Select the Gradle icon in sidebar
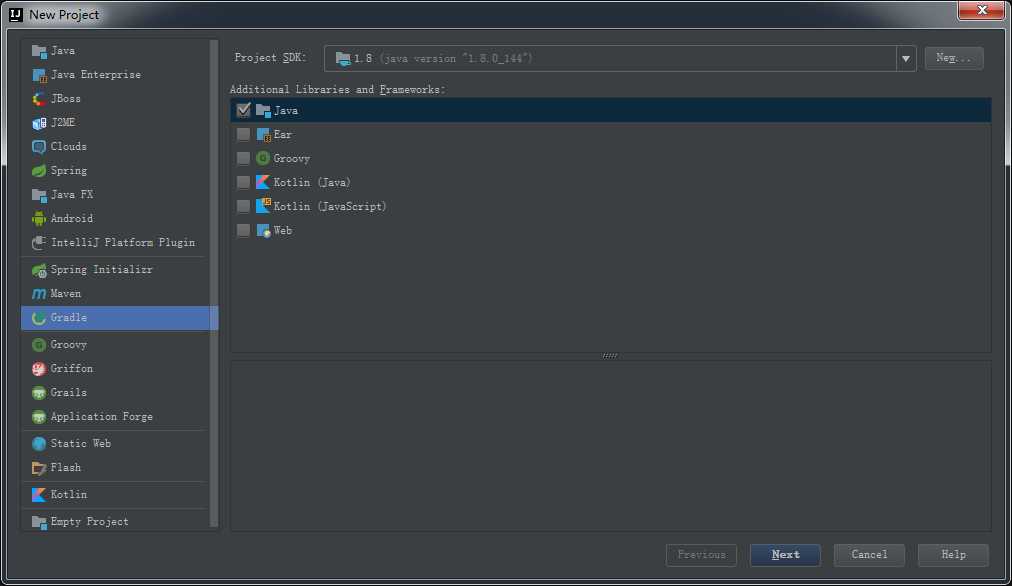This screenshot has width=1012, height=586. 39,318
